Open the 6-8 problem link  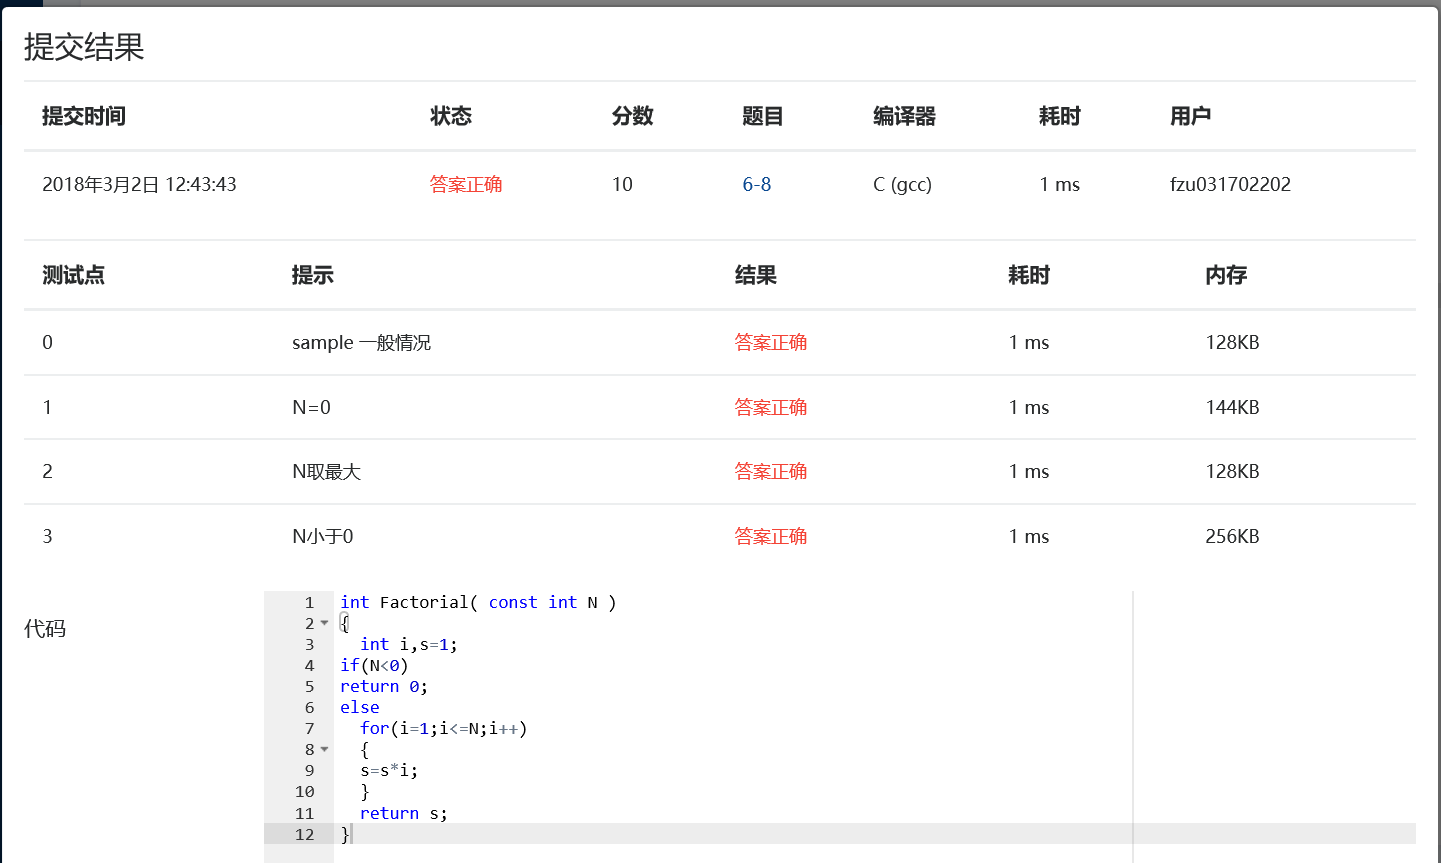point(756,185)
